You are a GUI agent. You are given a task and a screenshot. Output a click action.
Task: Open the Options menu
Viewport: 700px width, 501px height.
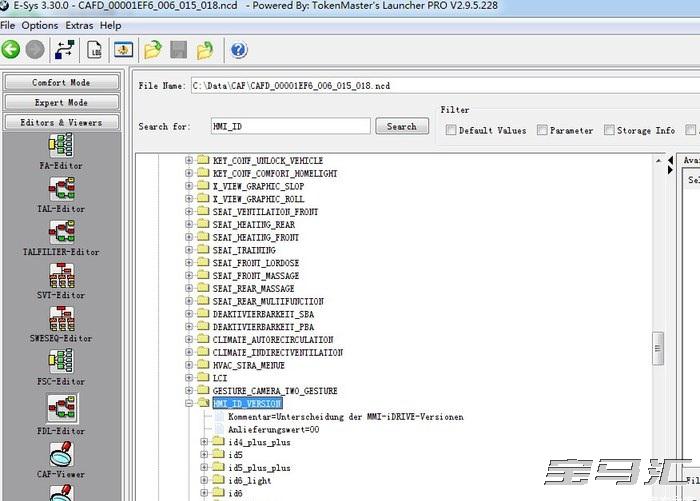40,25
